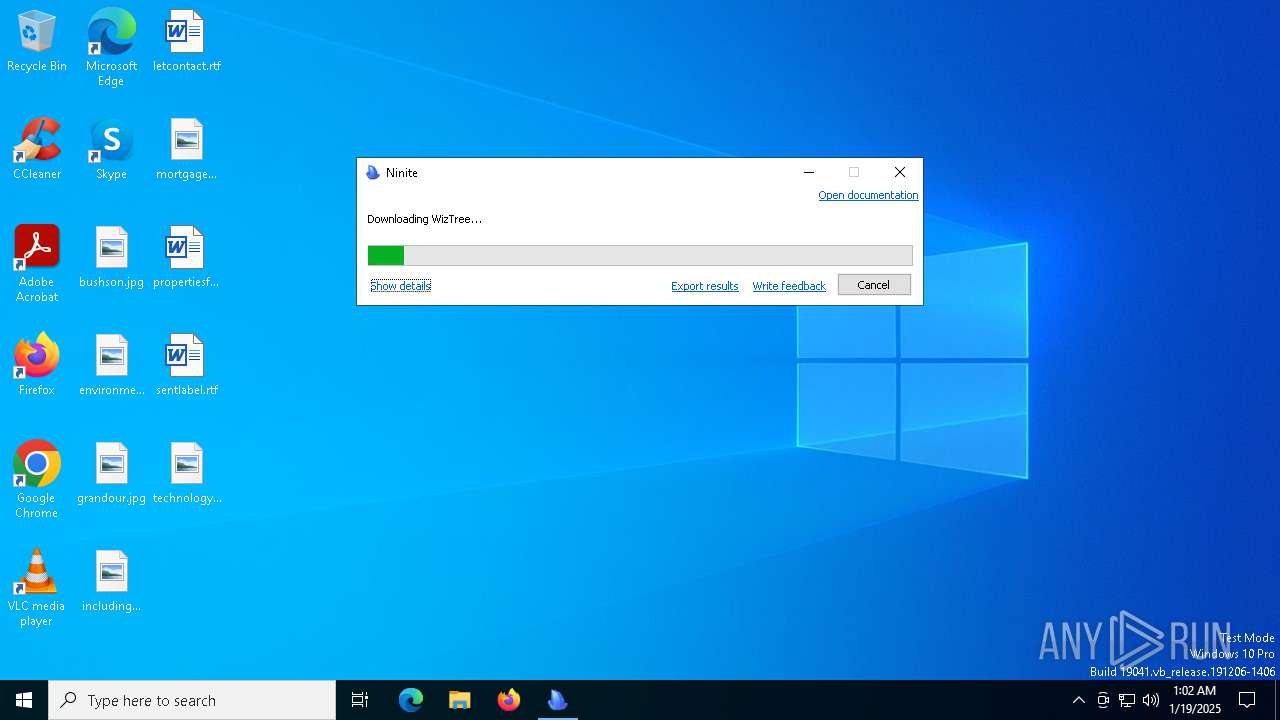Click the Write feedback link
The image size is (1280, 720).
[789, 286]
